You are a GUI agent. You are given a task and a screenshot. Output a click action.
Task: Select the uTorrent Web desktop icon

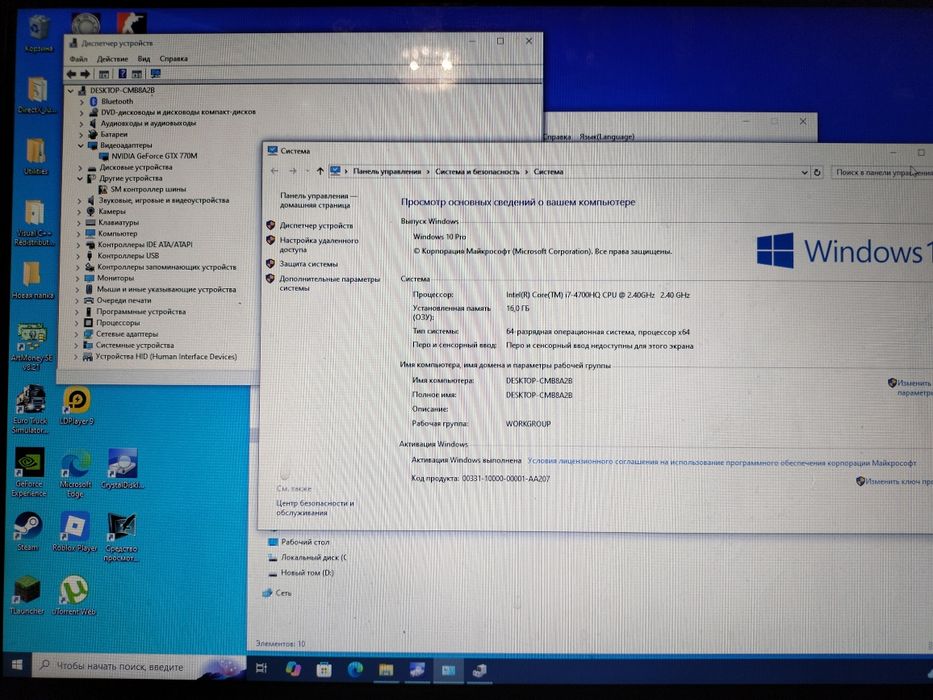point(74,595)
